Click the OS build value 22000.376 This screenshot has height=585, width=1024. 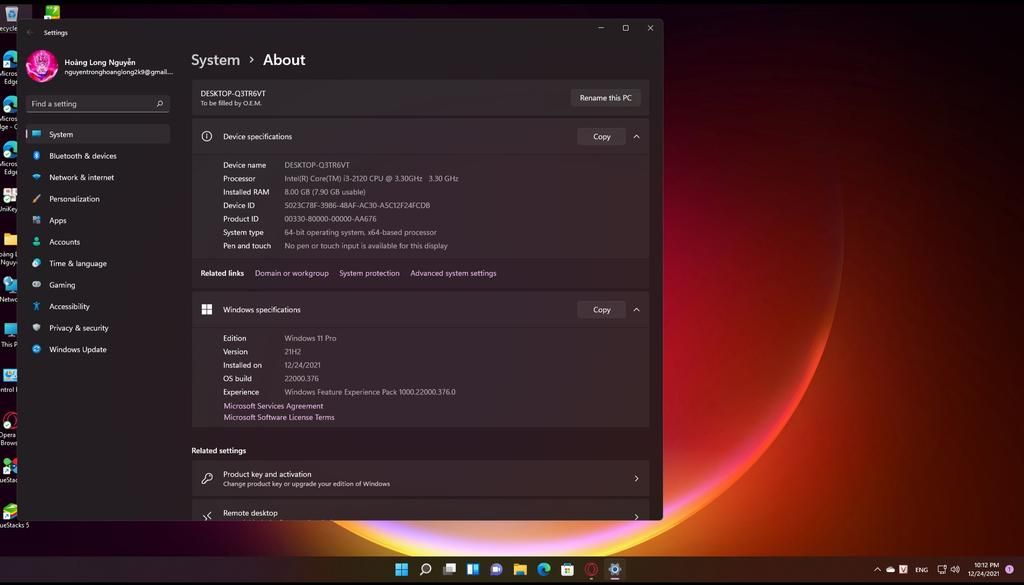click(302, 379)
